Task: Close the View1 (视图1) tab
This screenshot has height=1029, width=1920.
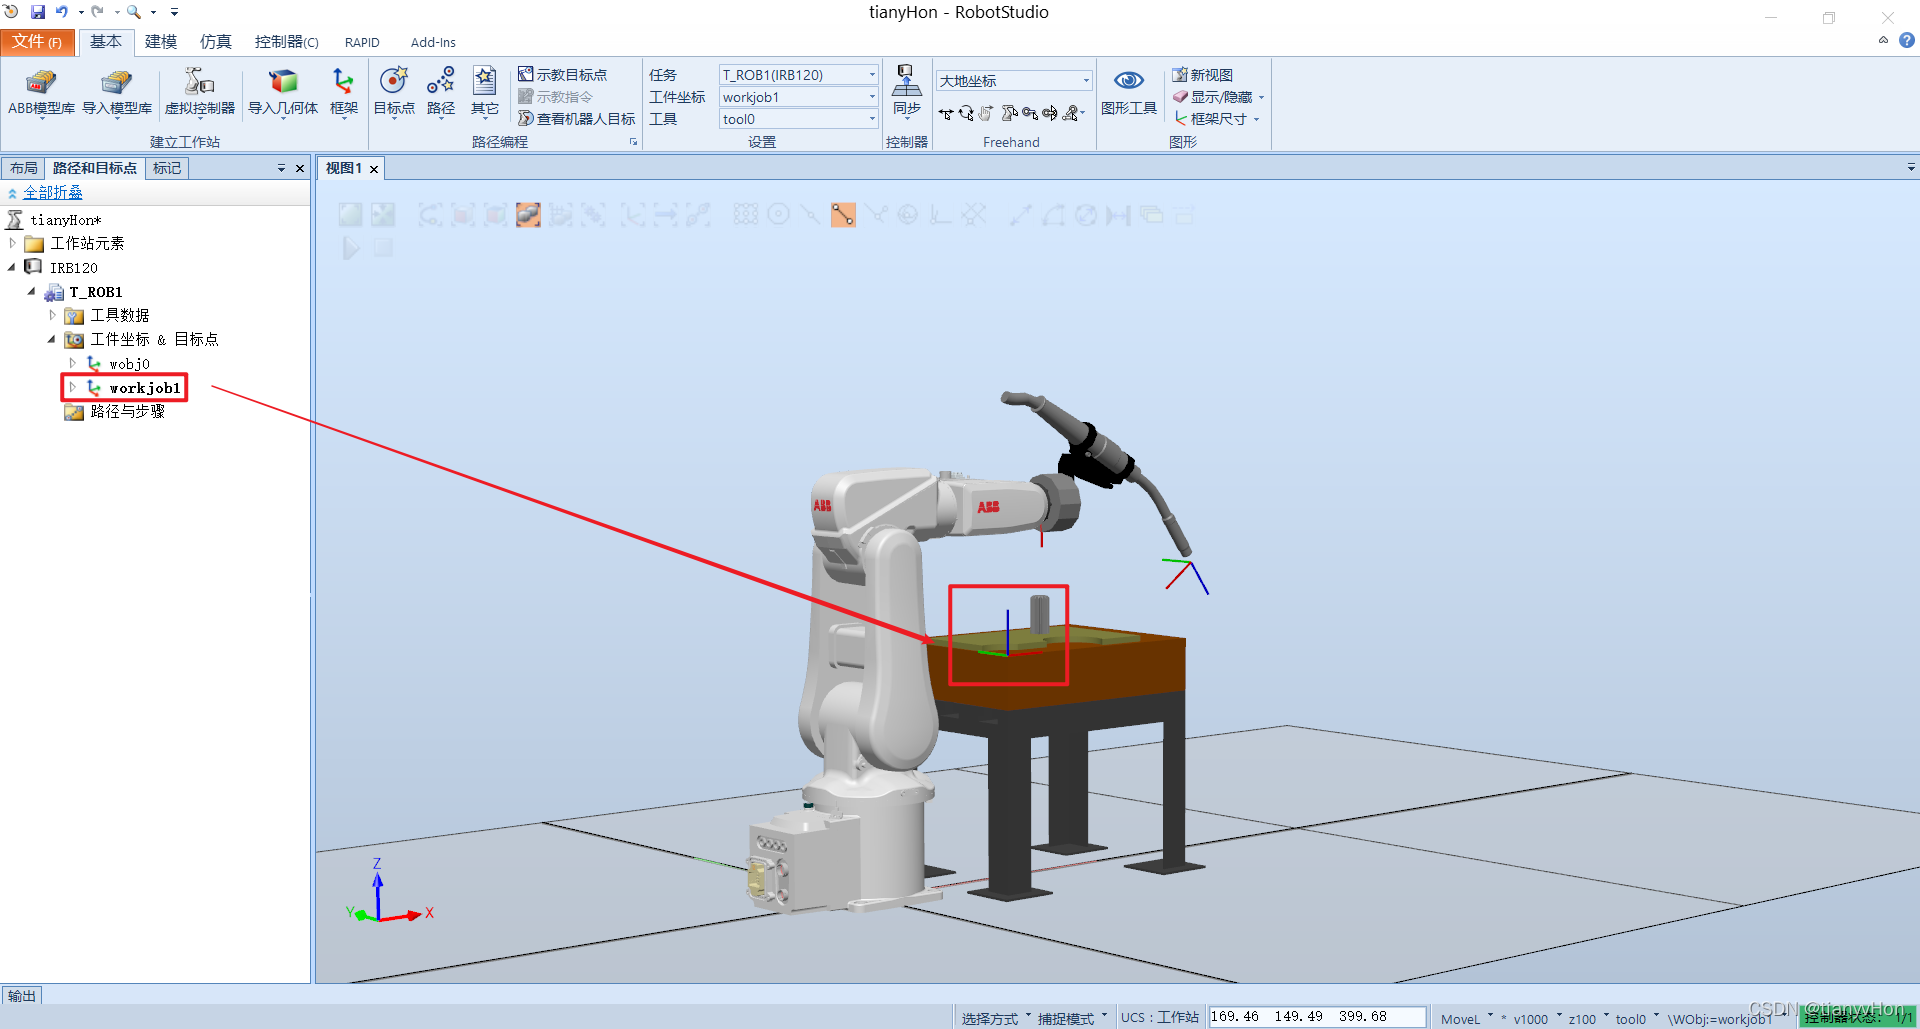Action: 374,169
